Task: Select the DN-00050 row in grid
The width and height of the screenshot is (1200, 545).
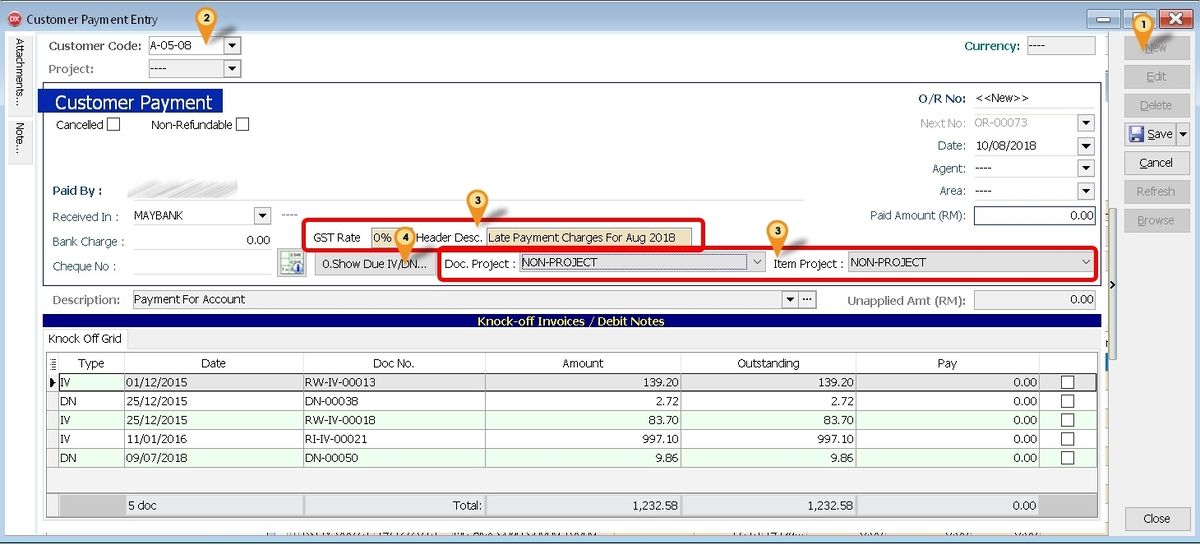Action: click(330, 458)
